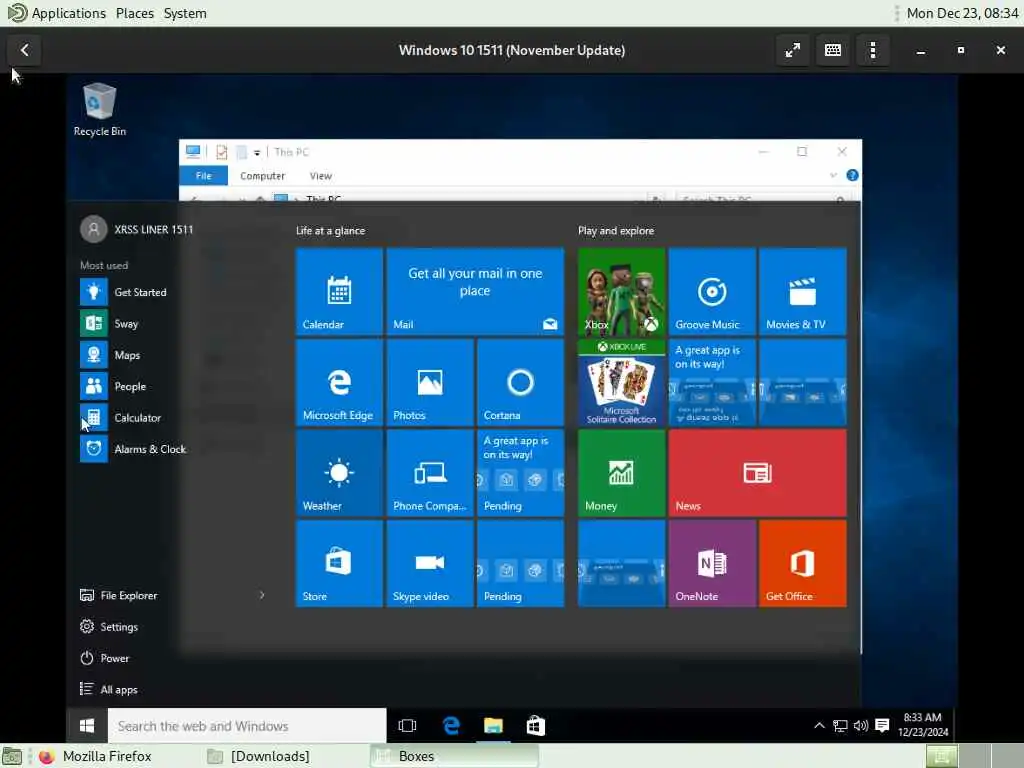The width and height of the screenshot is (1024, 768).
Task: Open Alarms & Clock app
Action: [x=134, y=449]
